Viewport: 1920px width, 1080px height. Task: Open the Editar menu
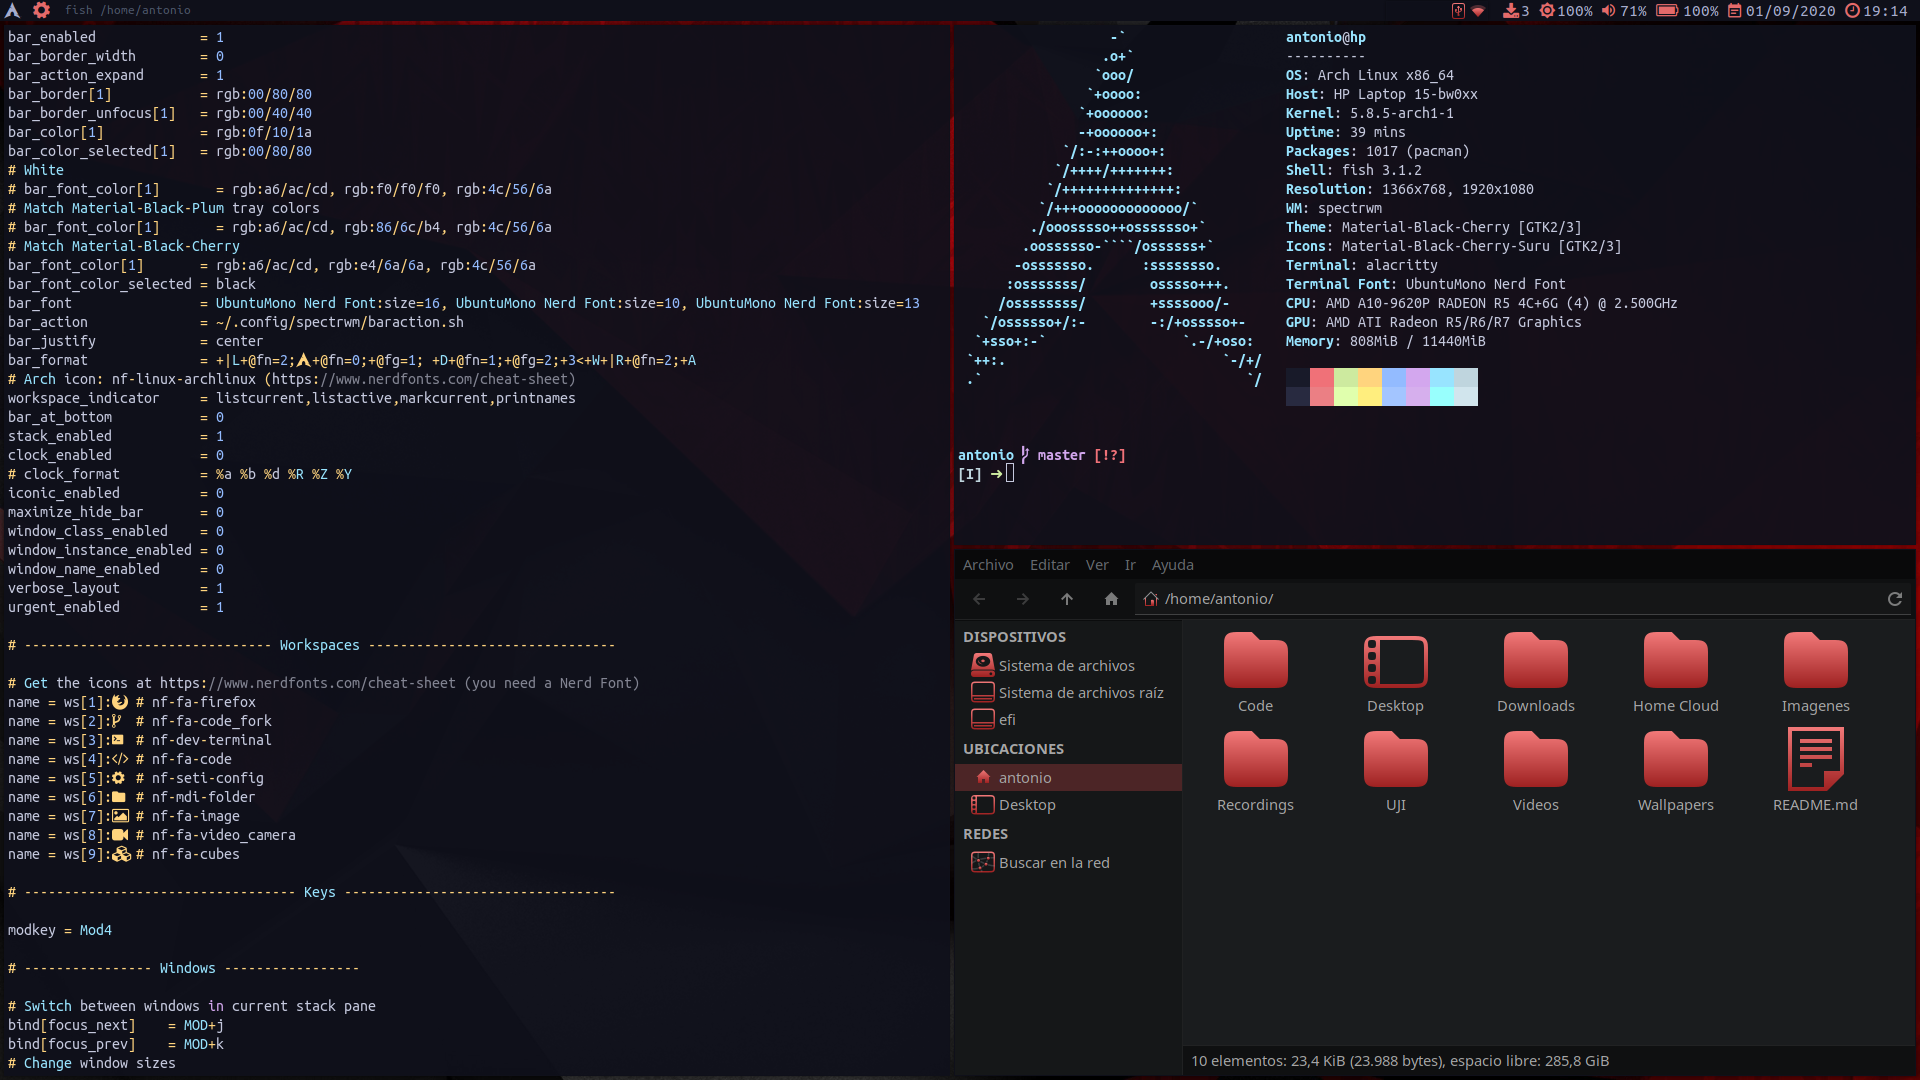point(1049,565)
